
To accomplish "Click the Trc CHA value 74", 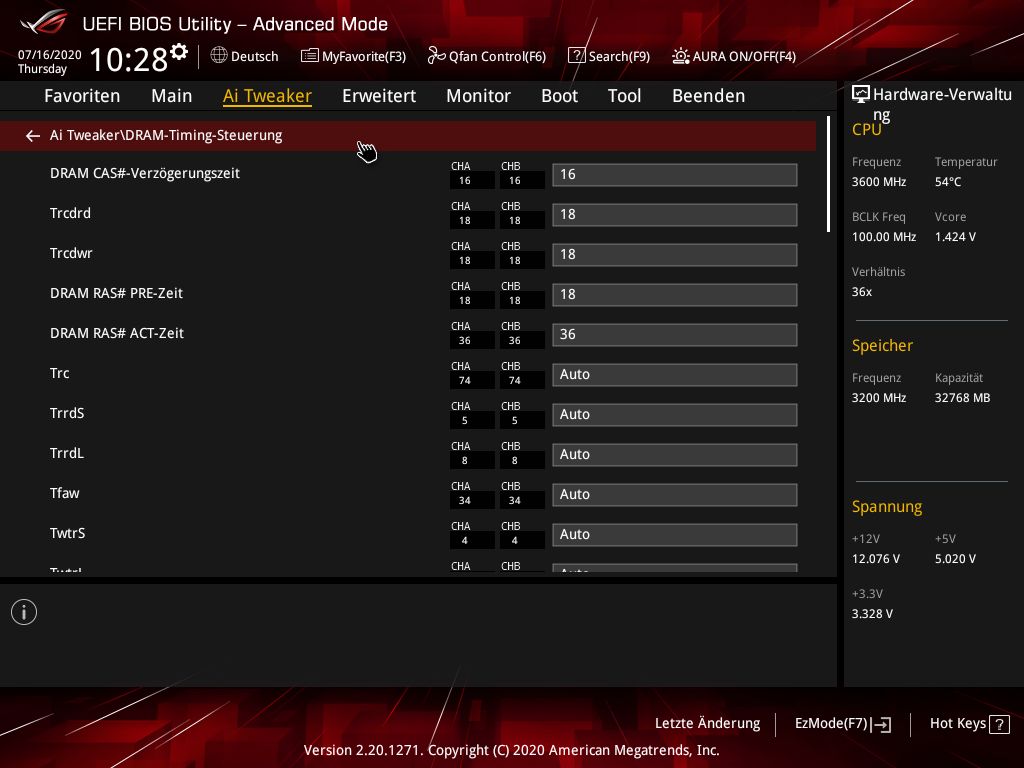I will (x=464, y=381).
